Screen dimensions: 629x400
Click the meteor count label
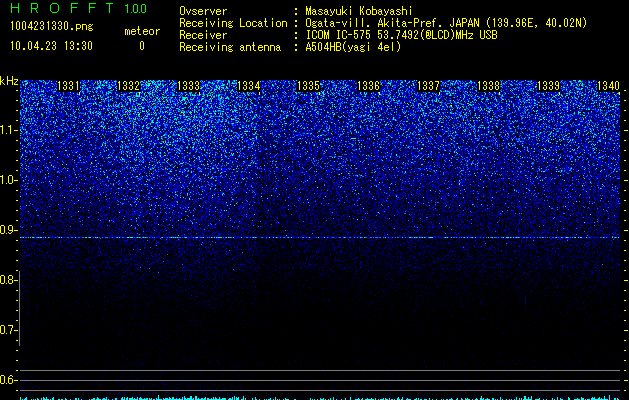142,31
